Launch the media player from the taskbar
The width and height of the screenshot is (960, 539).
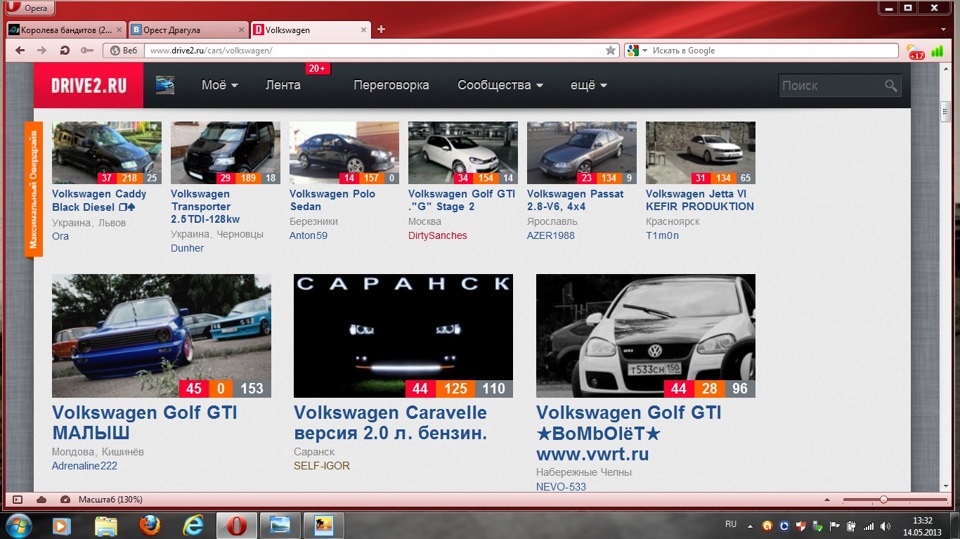(x=61, y=526)
